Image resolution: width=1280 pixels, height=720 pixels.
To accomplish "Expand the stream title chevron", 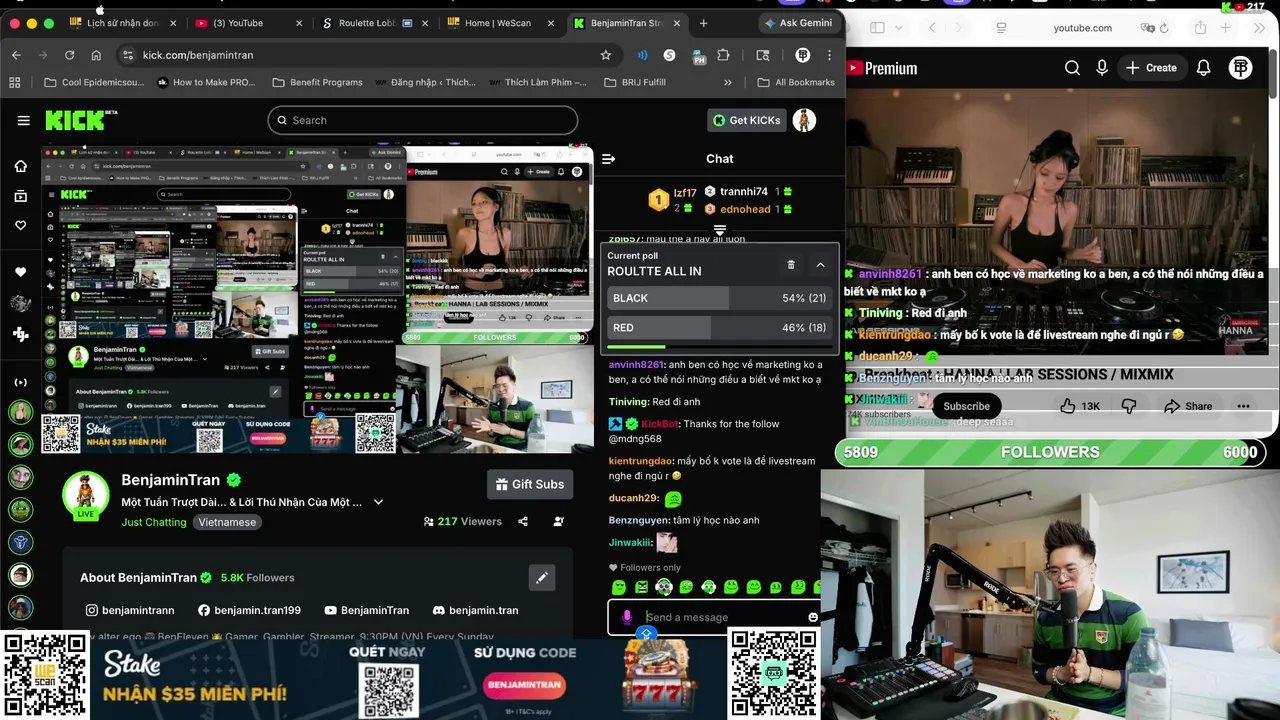I will 378,502.
